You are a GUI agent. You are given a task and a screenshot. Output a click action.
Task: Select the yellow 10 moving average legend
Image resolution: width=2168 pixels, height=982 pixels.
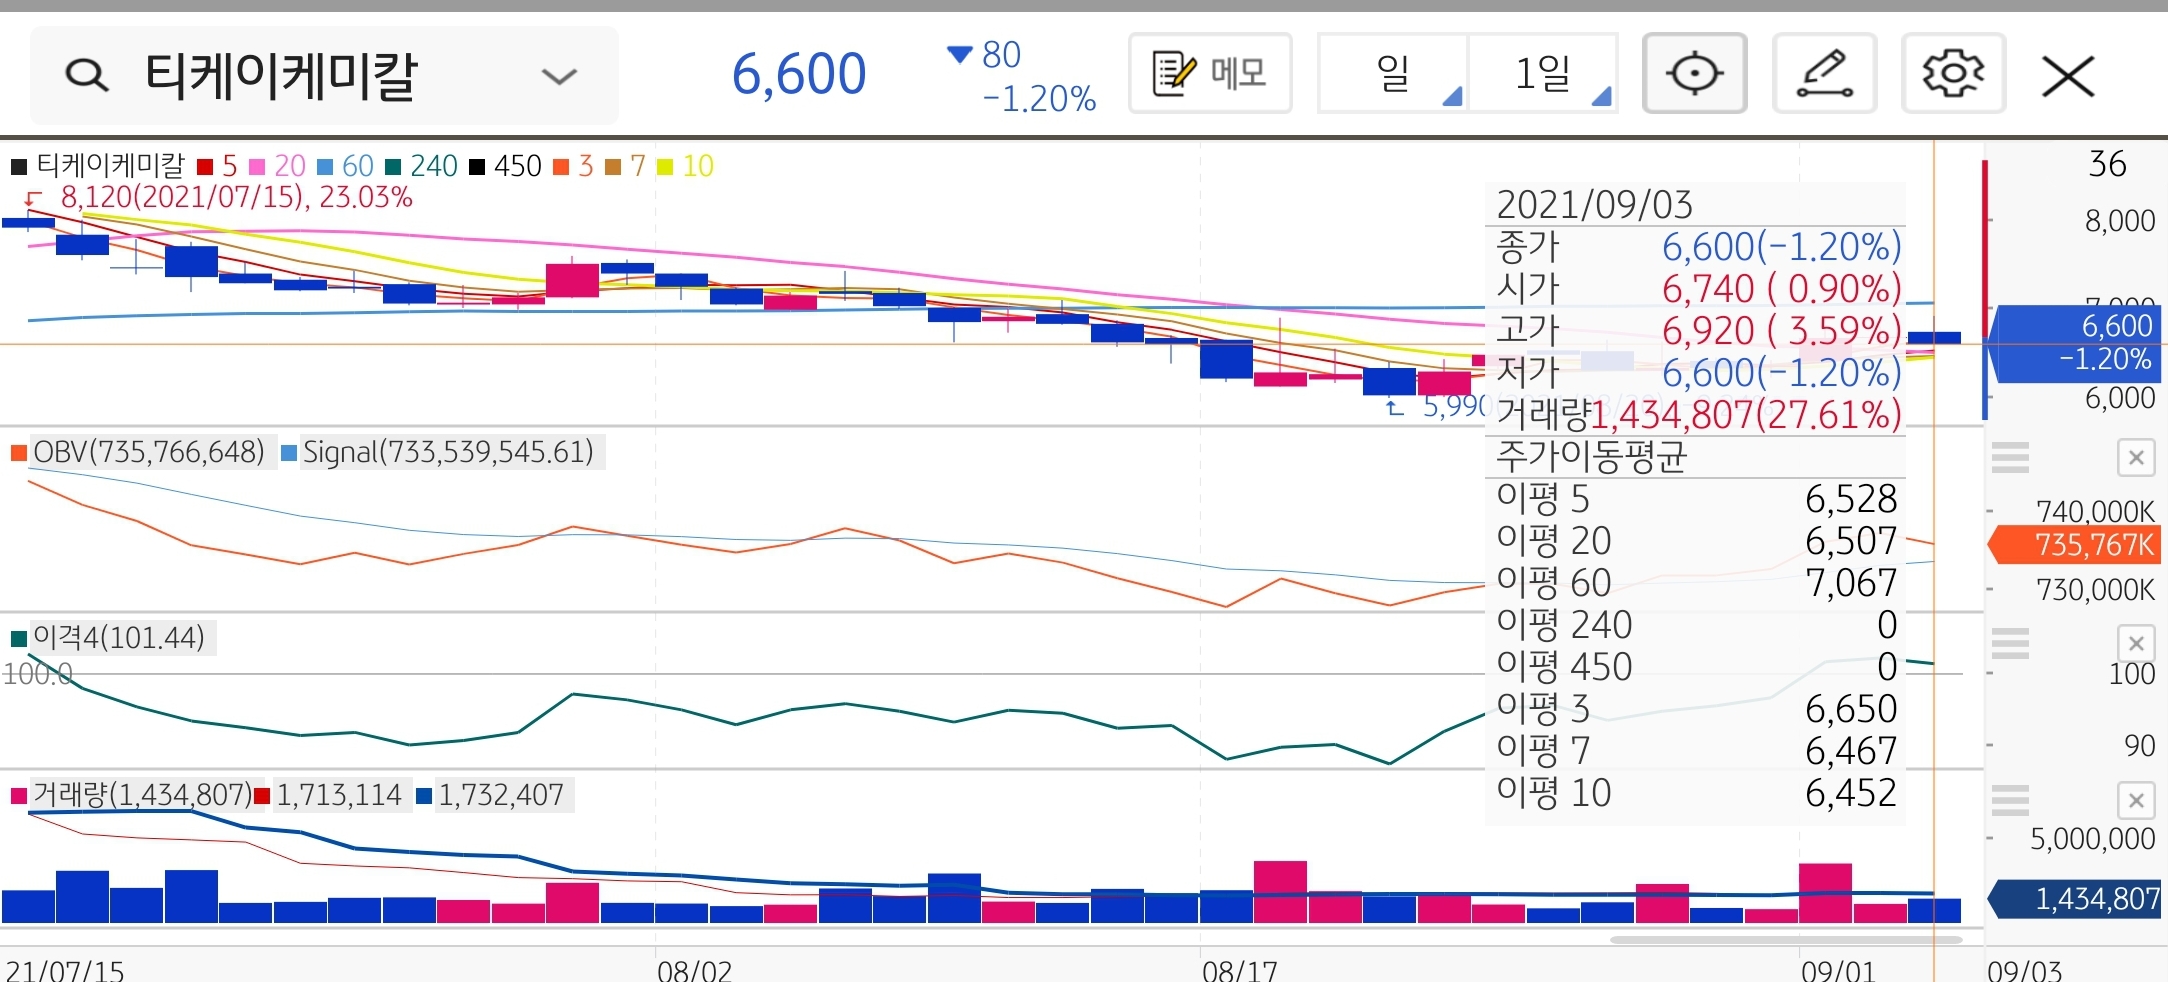coord(685,166)
